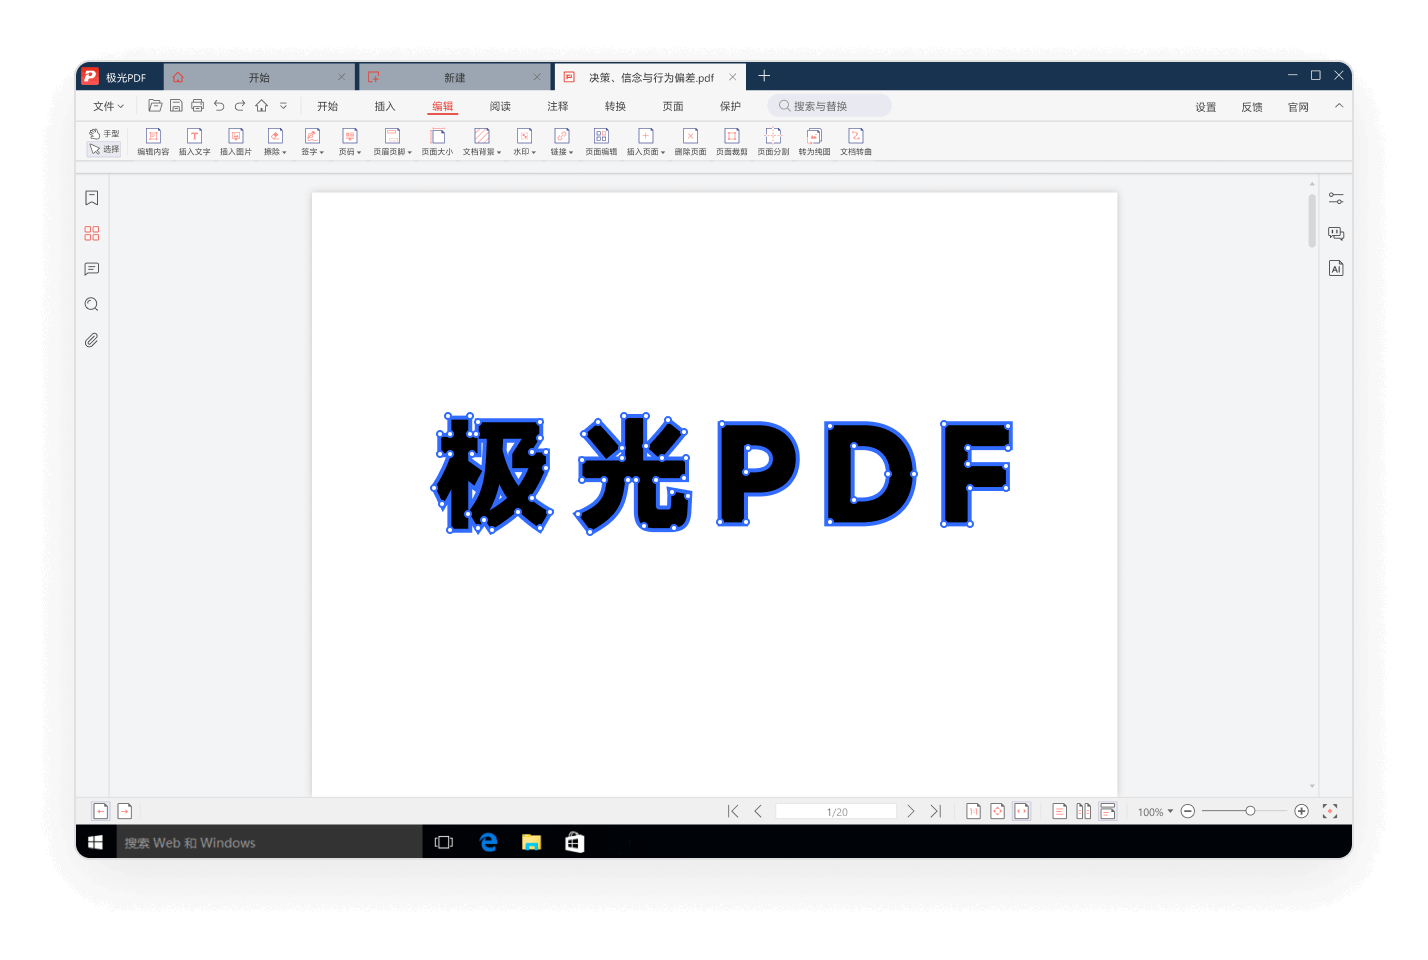Click the 反馈 feedback button
This screenshot has width=1428, height=960.
(x=1251, y=105)
